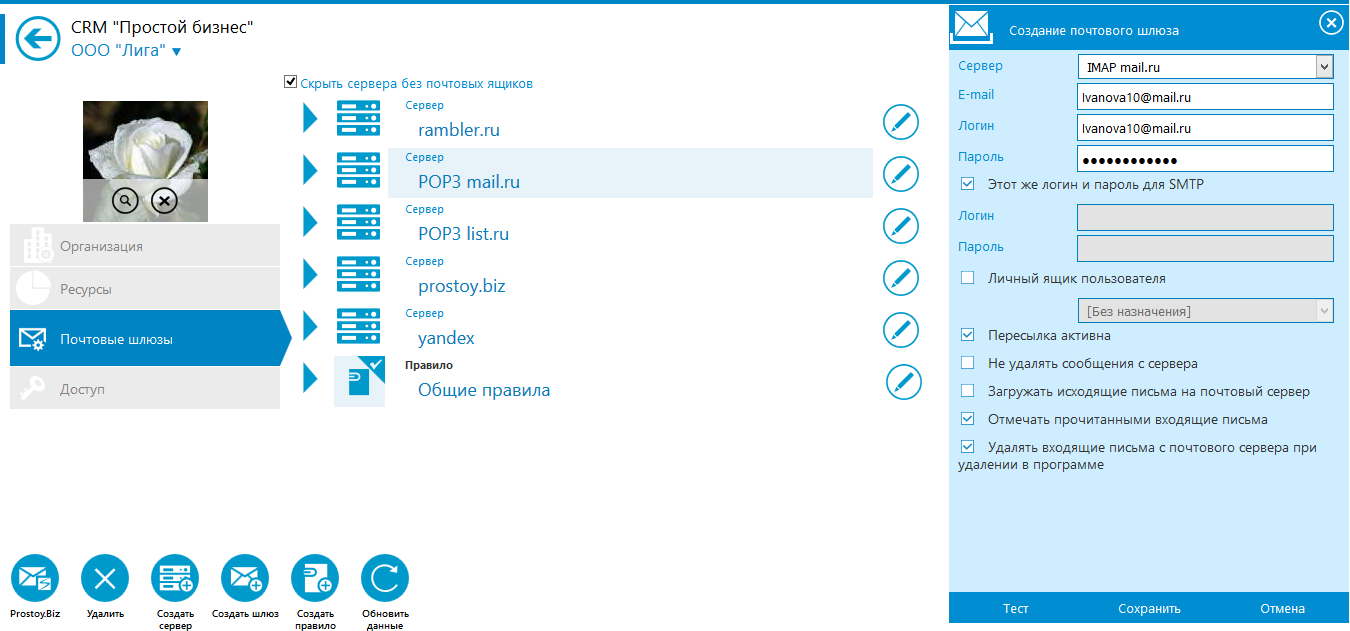
Task: Expand the prostoy.biz server triangle
Action: 310,275
